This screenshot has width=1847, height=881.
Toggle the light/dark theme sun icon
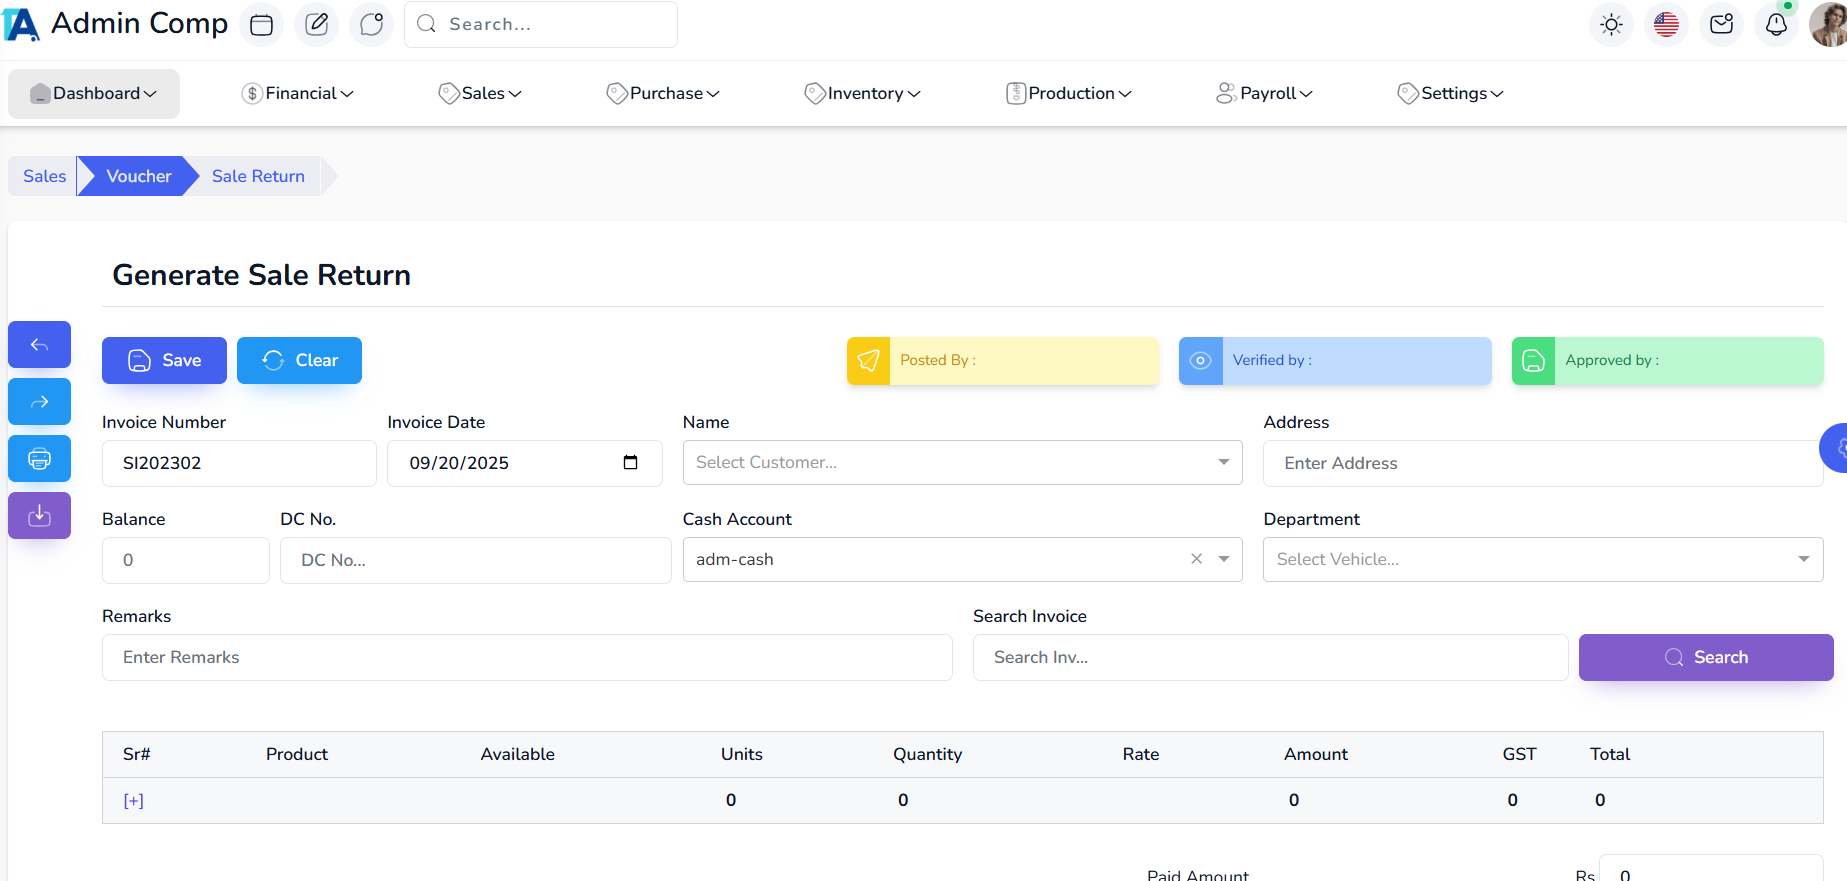1610,25
